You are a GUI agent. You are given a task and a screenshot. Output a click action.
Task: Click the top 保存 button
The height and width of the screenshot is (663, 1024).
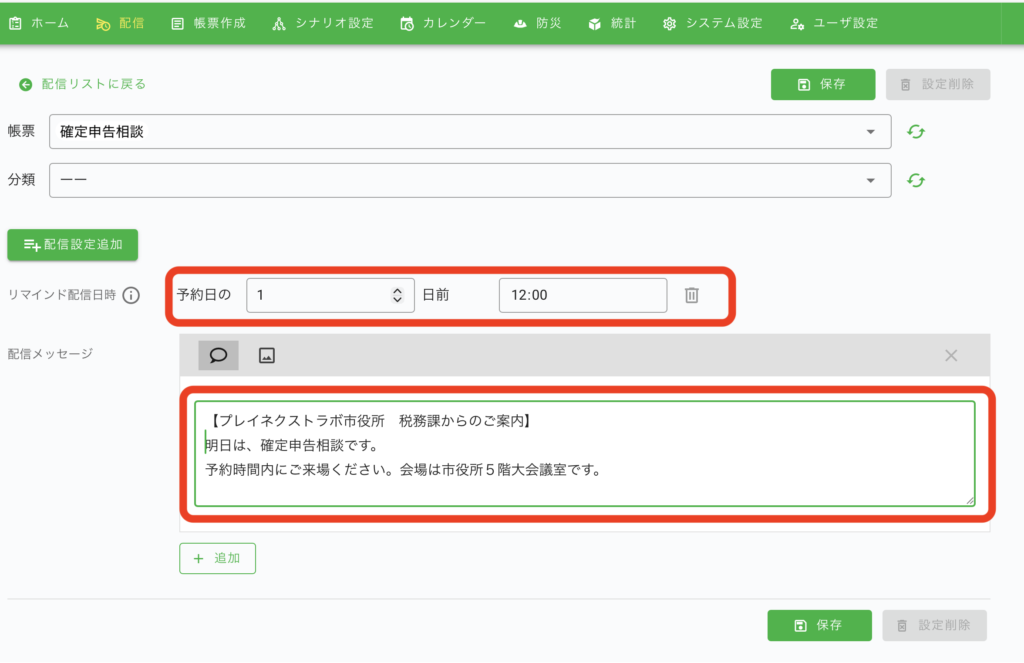click(822, 85)
